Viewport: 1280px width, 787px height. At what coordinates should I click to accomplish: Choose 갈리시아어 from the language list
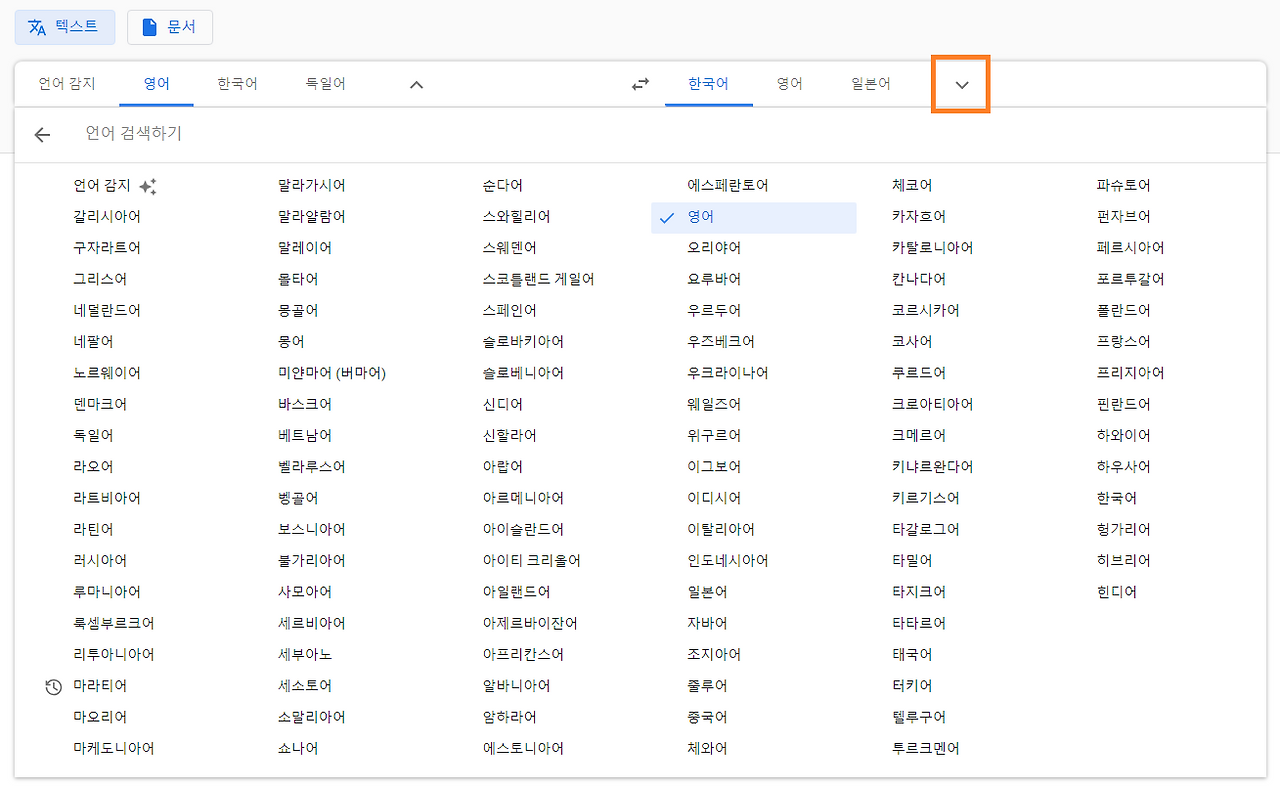[x=107, y=217]
